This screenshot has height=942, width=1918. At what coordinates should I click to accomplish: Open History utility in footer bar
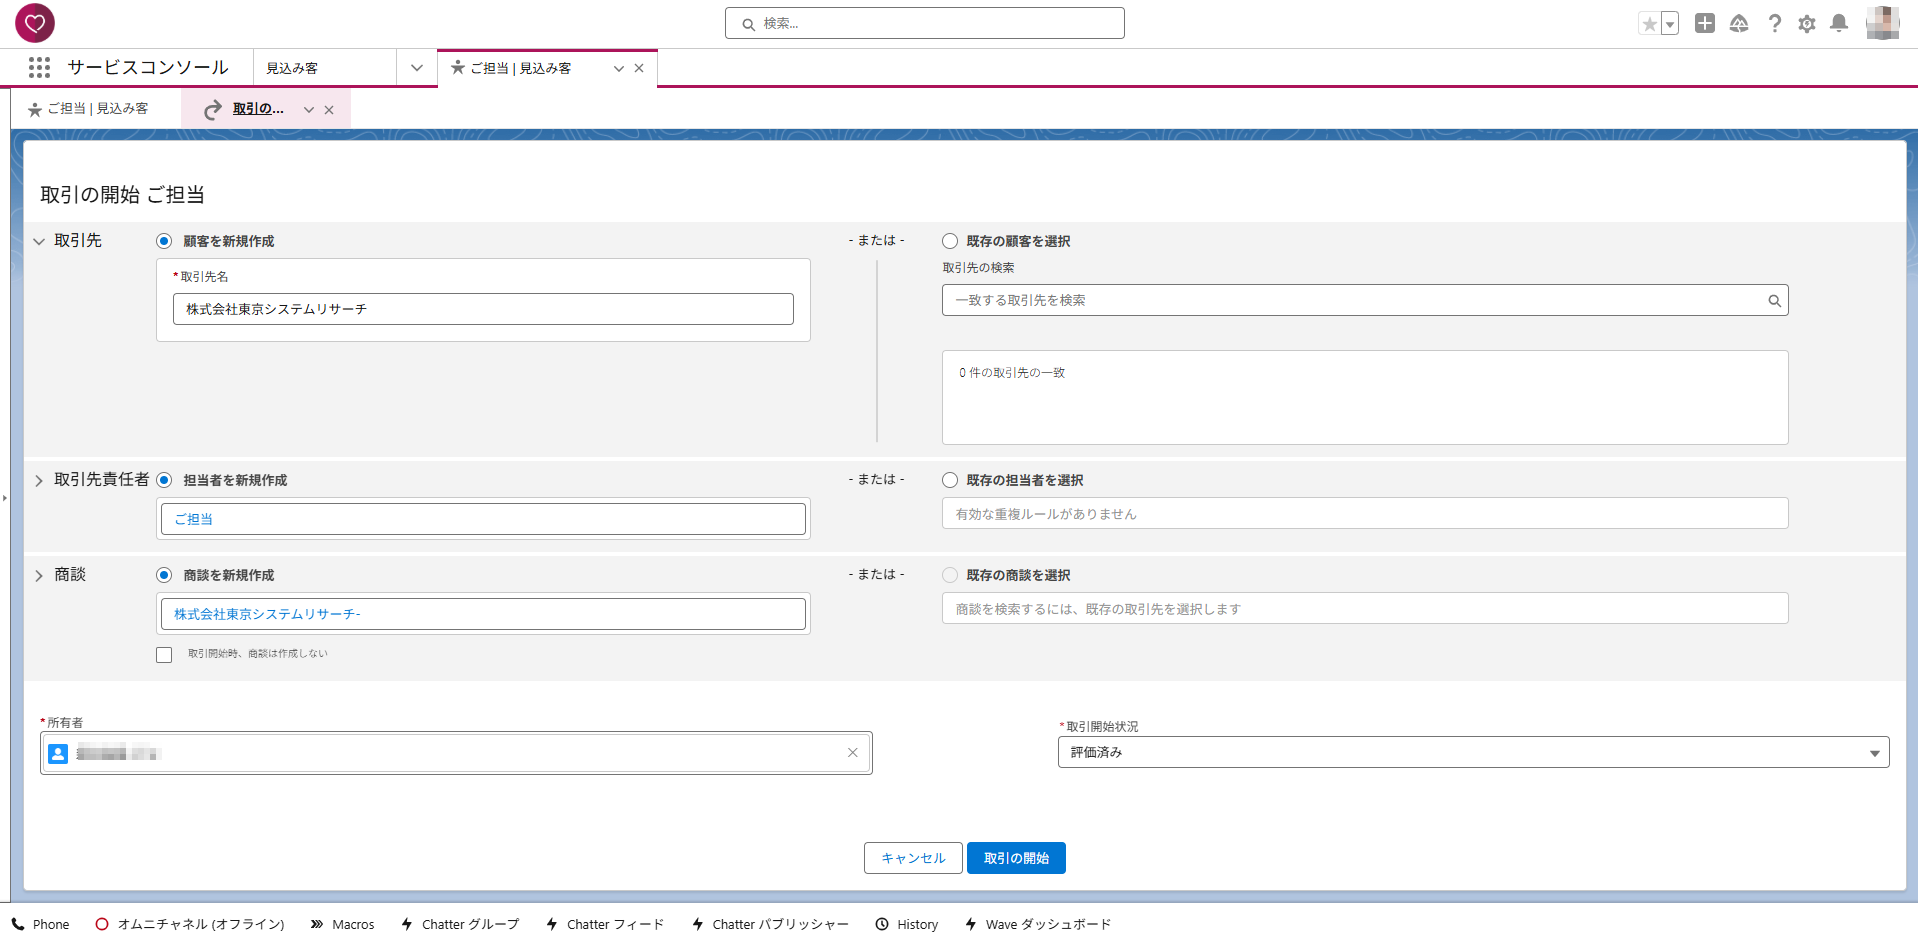[907, 924]
